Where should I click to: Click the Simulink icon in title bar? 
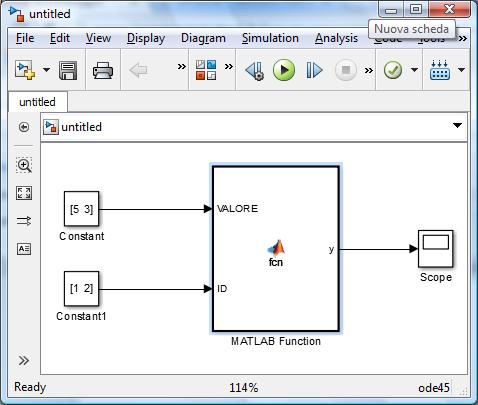tap(17, 14)
